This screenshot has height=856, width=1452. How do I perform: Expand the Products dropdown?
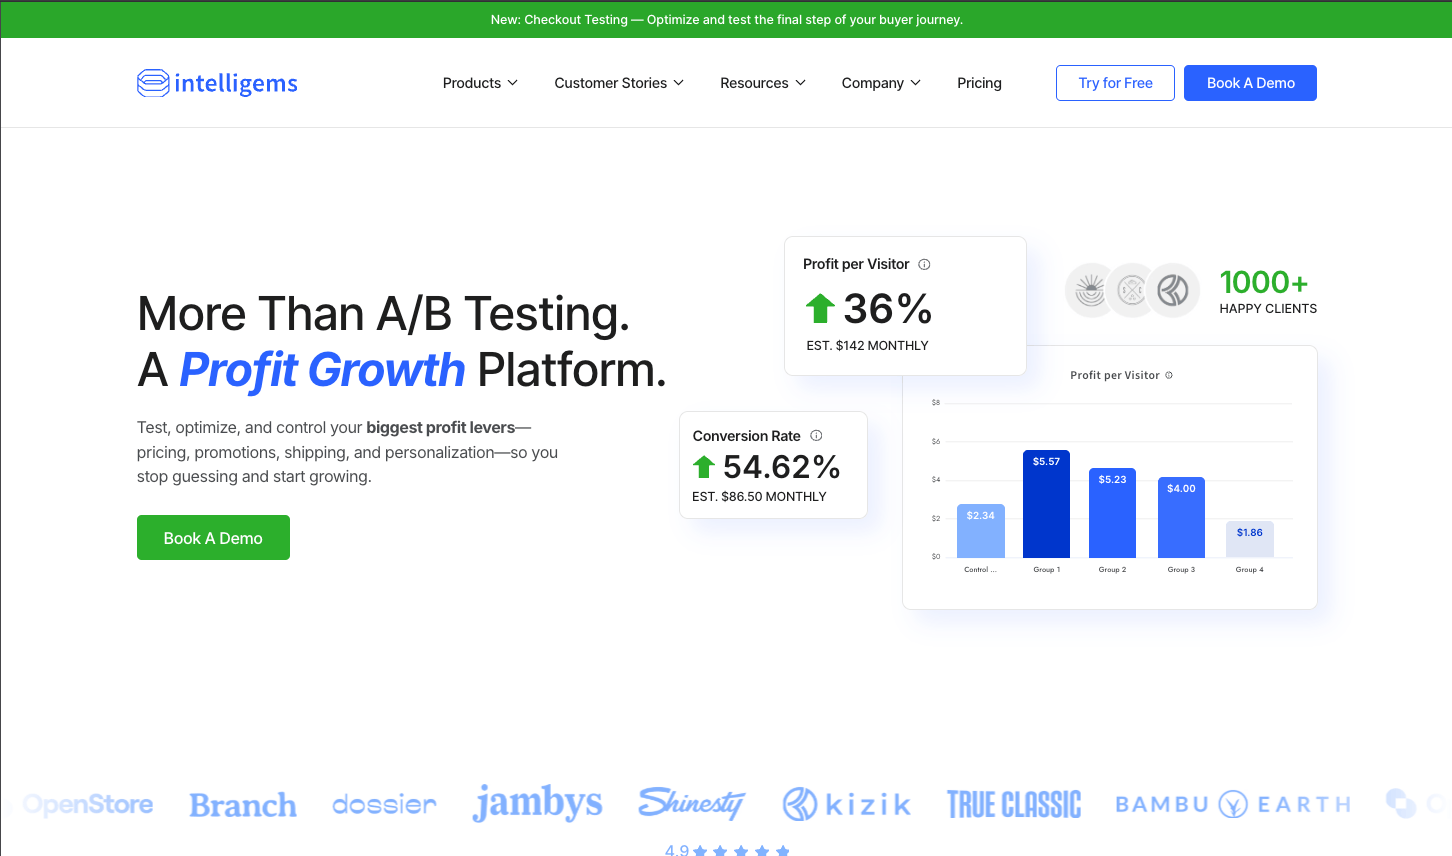click(480, 83)
